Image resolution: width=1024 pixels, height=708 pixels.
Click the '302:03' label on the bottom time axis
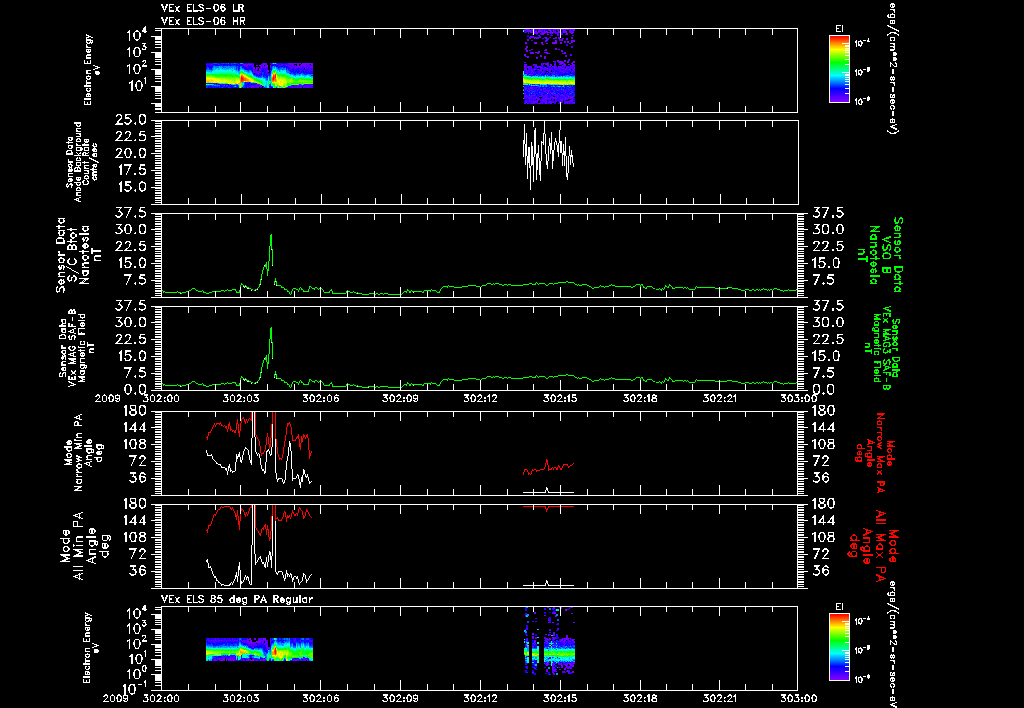241,698
